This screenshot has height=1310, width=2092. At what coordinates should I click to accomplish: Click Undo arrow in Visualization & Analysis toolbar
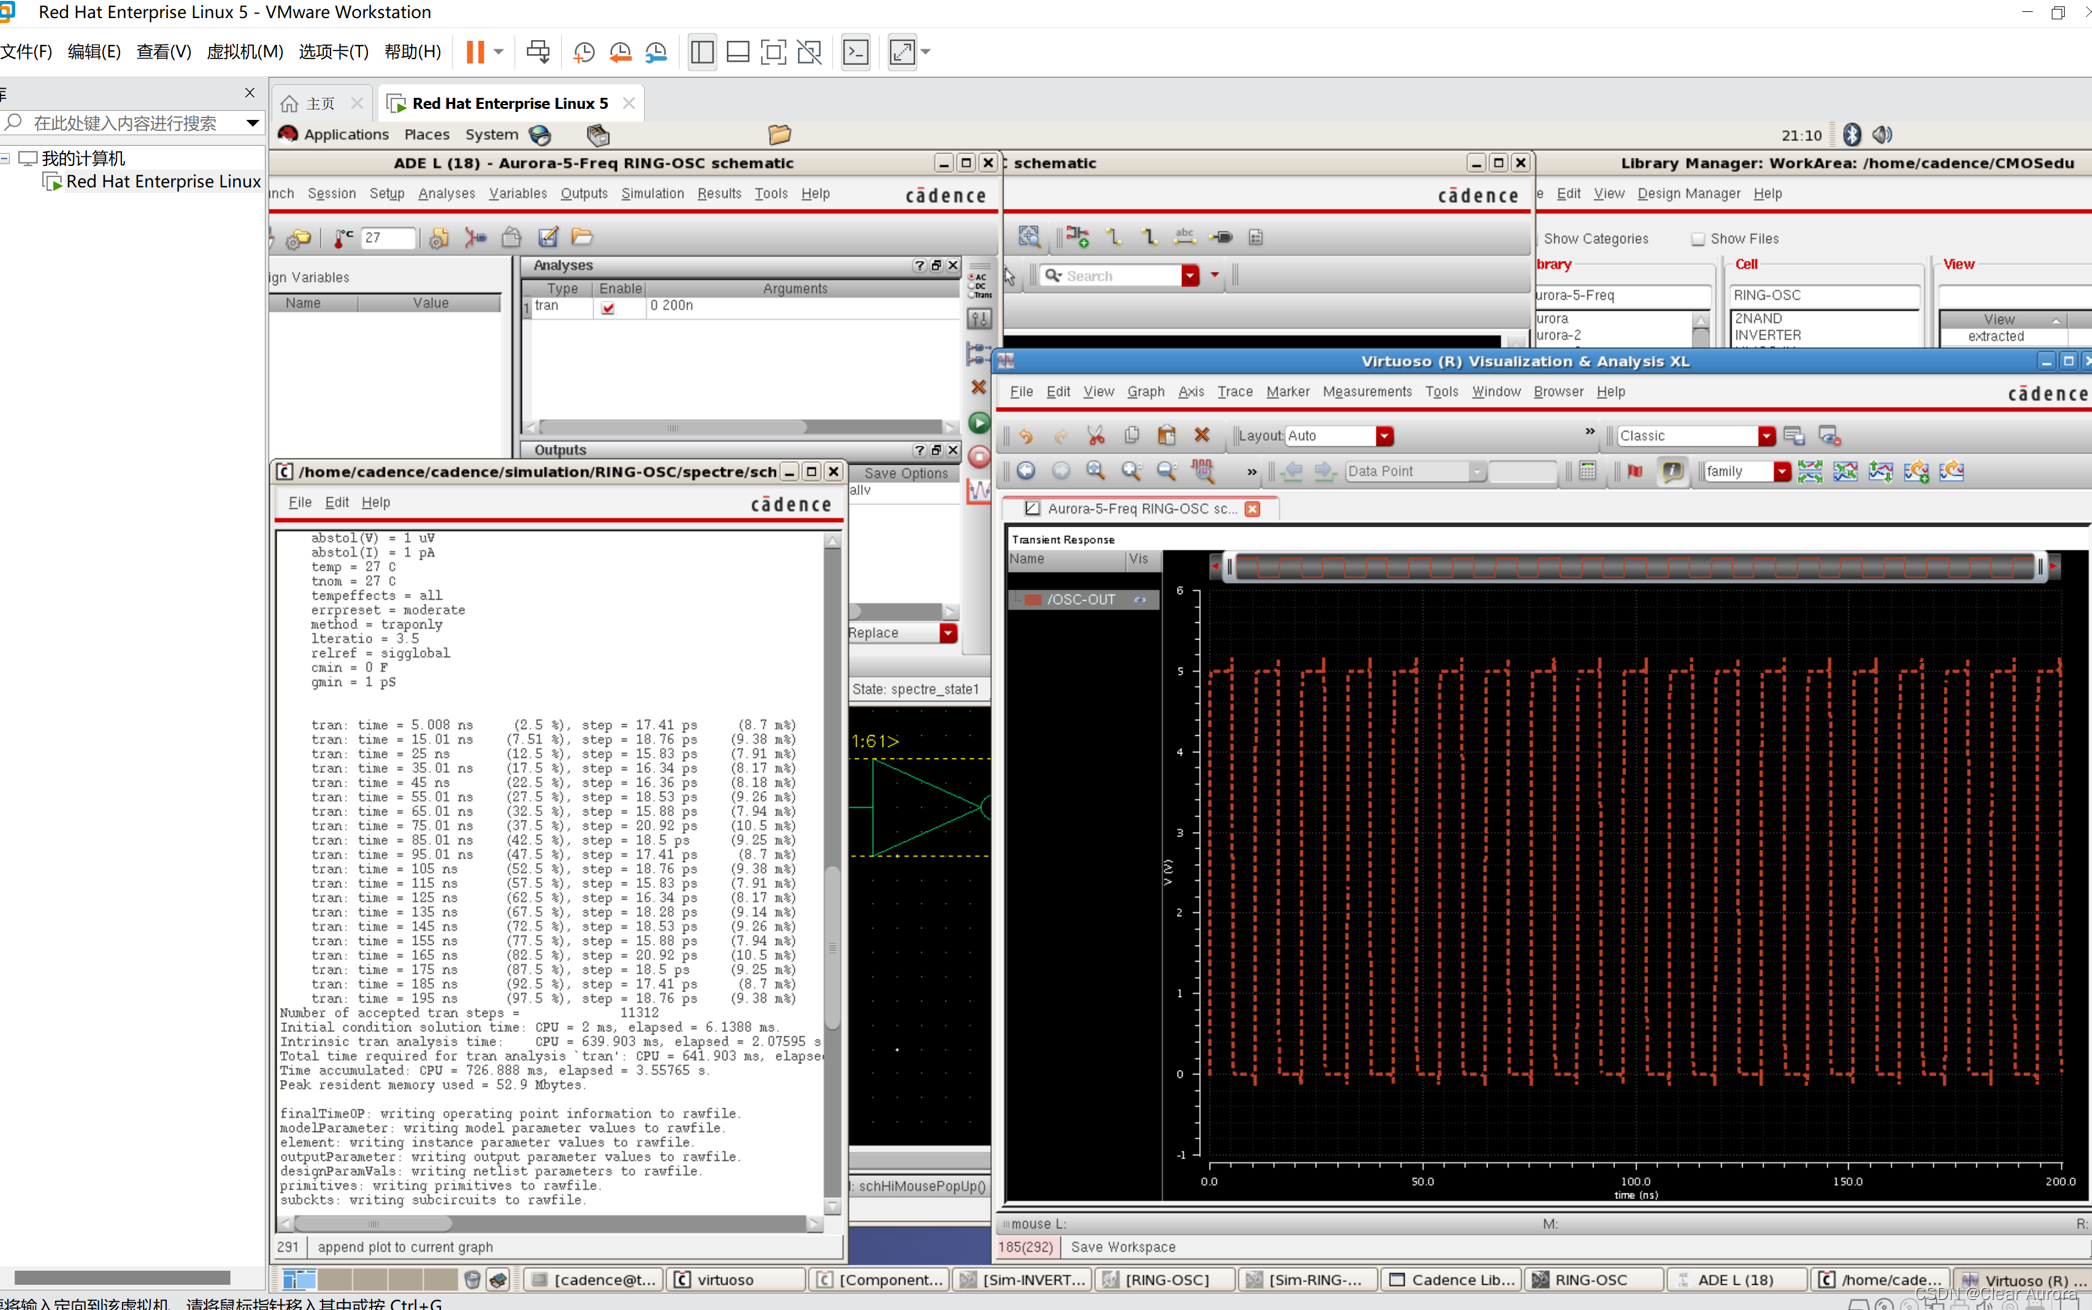click(1026, 436)
